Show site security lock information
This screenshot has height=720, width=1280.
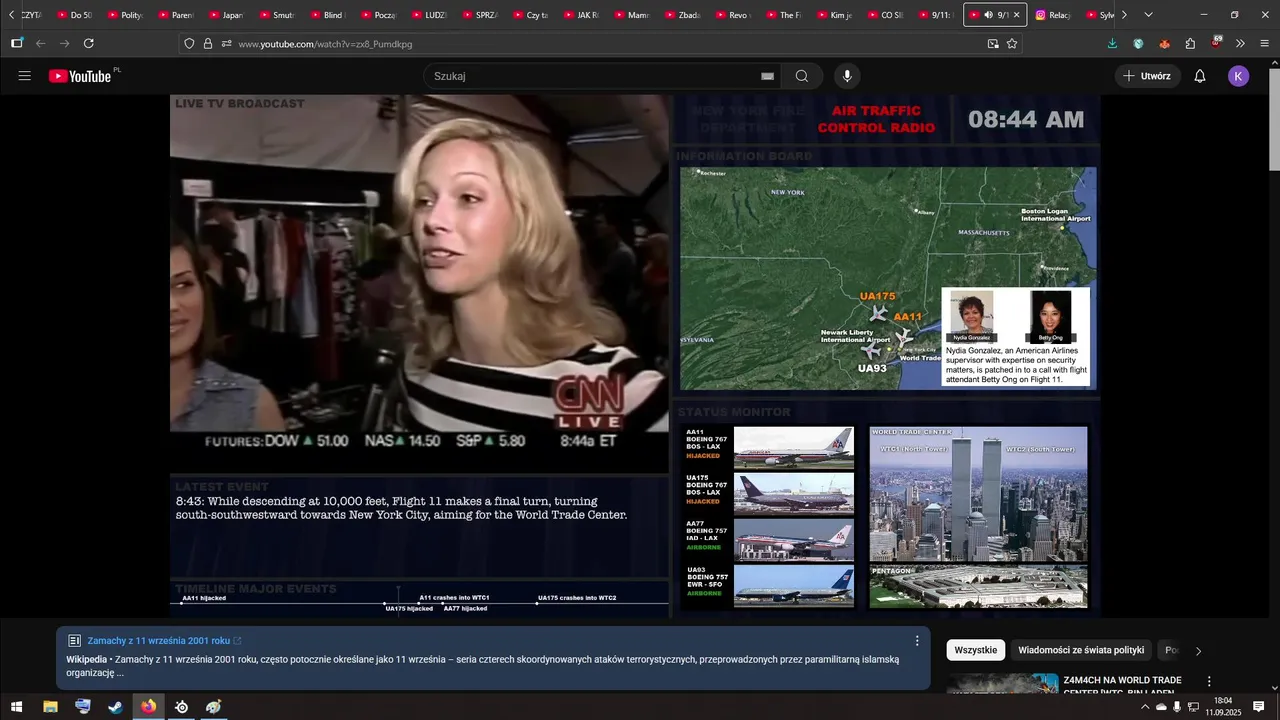208,44
